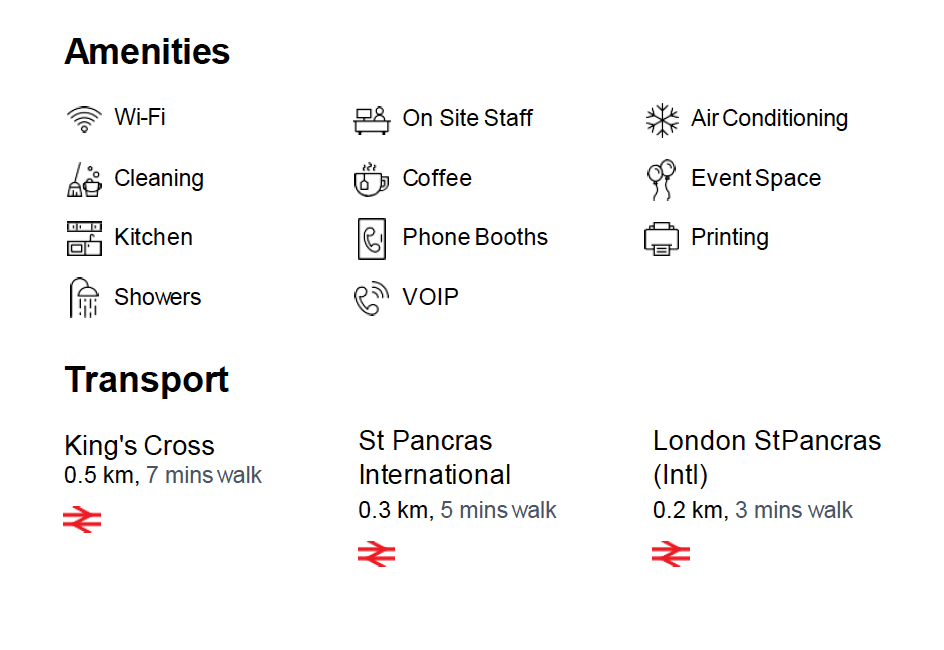This screenshot has width=944, height=650.
Task: Click the VOIP phone icon
Action: (x=371, y=298)
